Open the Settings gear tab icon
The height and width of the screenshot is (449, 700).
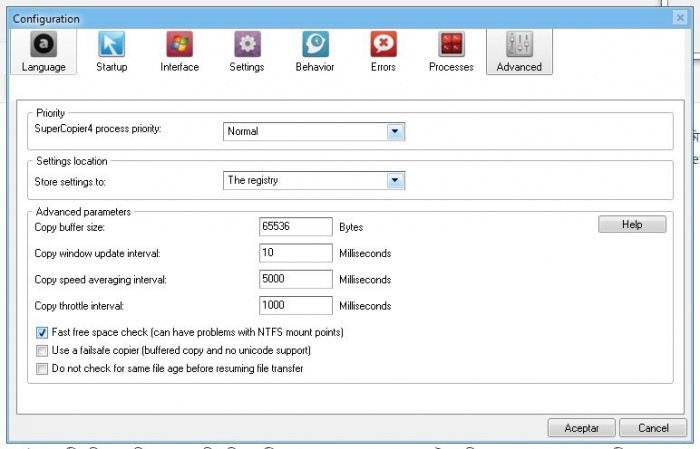coord(247,44)
